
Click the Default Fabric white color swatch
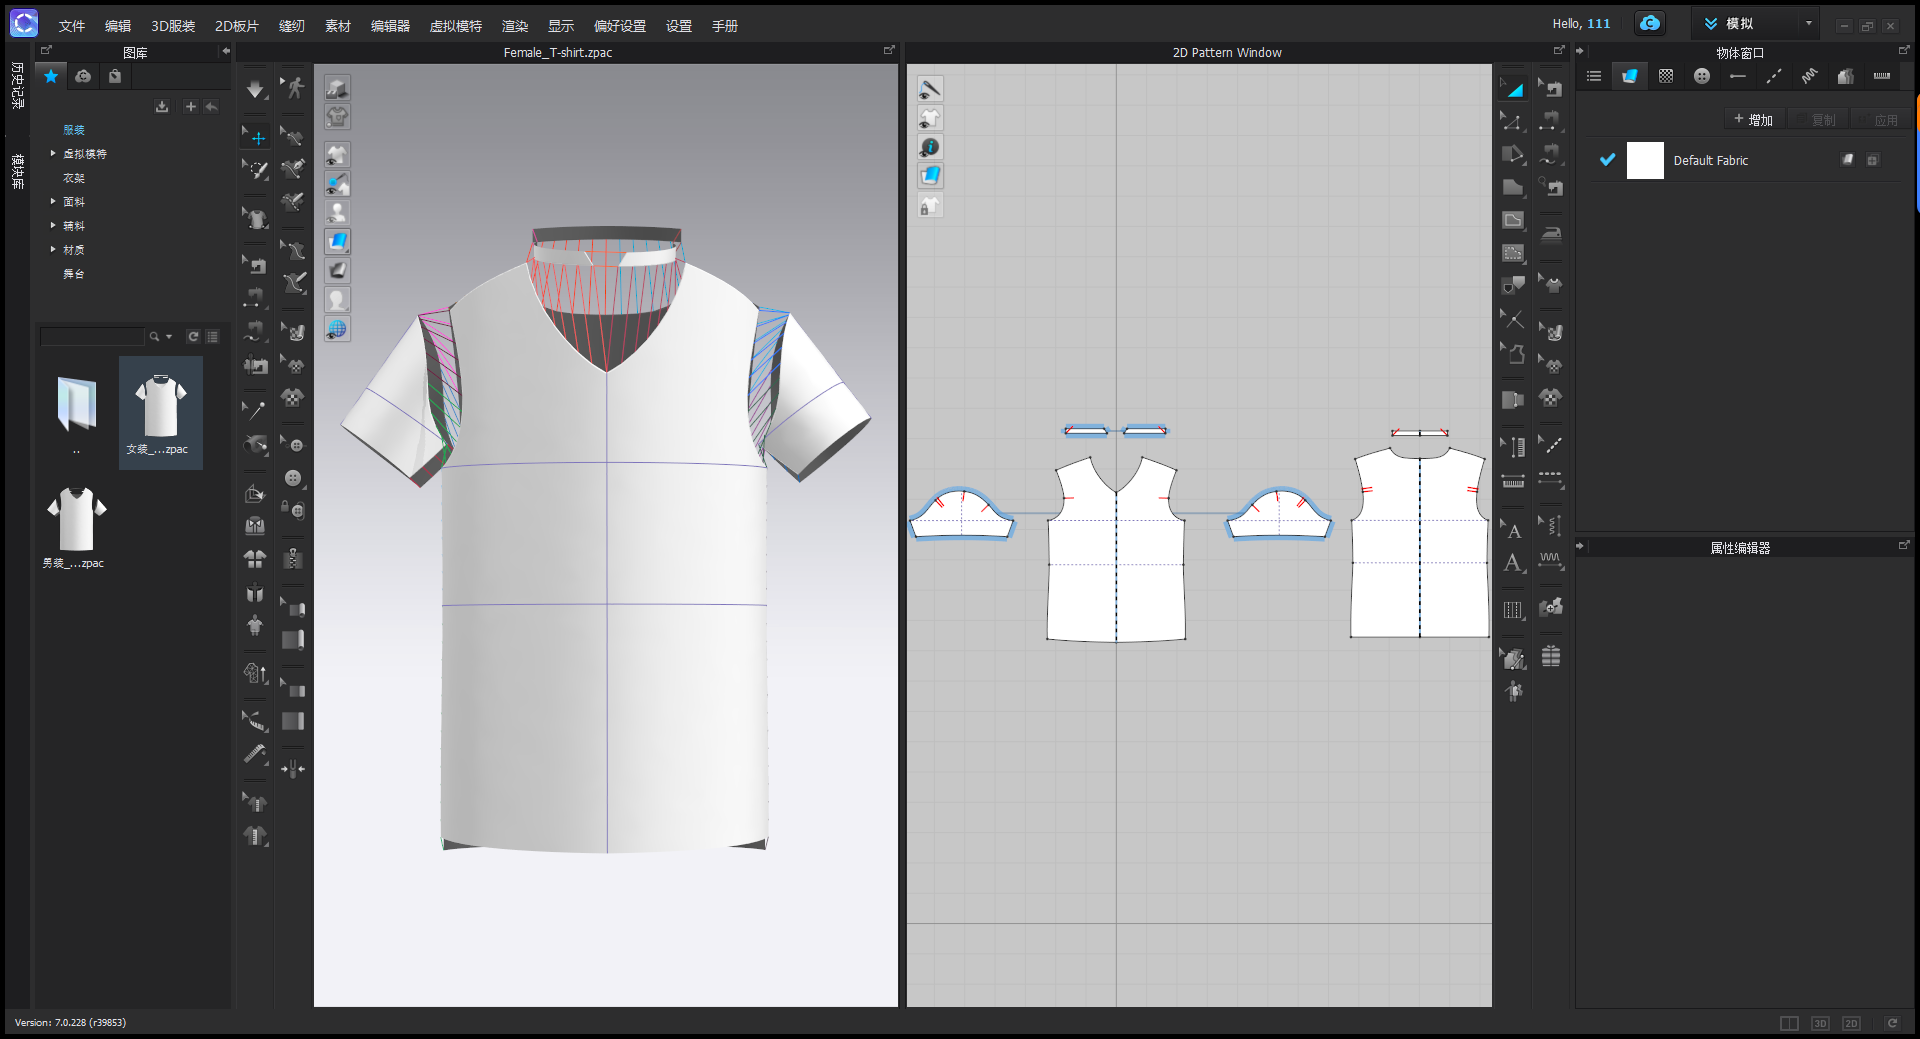[x=1645, y=160]
